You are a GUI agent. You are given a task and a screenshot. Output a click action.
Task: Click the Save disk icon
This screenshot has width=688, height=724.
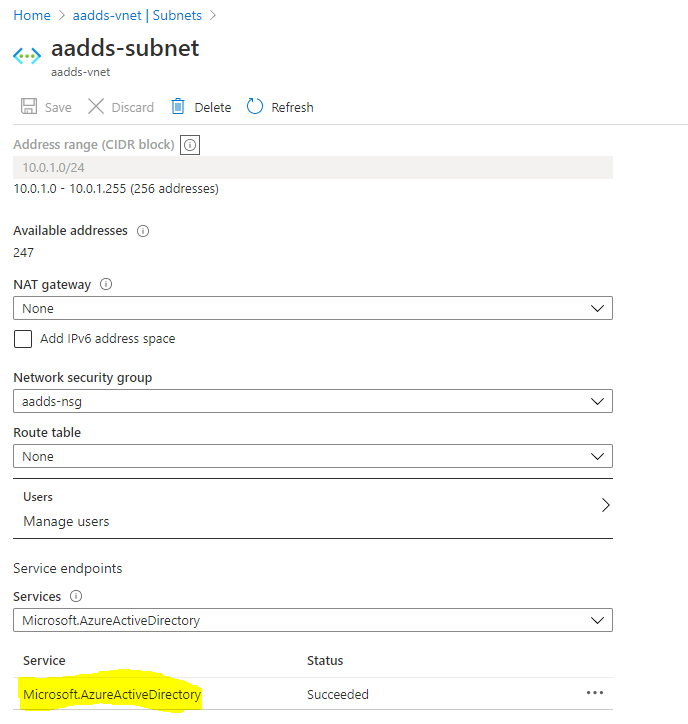[29, 106]
